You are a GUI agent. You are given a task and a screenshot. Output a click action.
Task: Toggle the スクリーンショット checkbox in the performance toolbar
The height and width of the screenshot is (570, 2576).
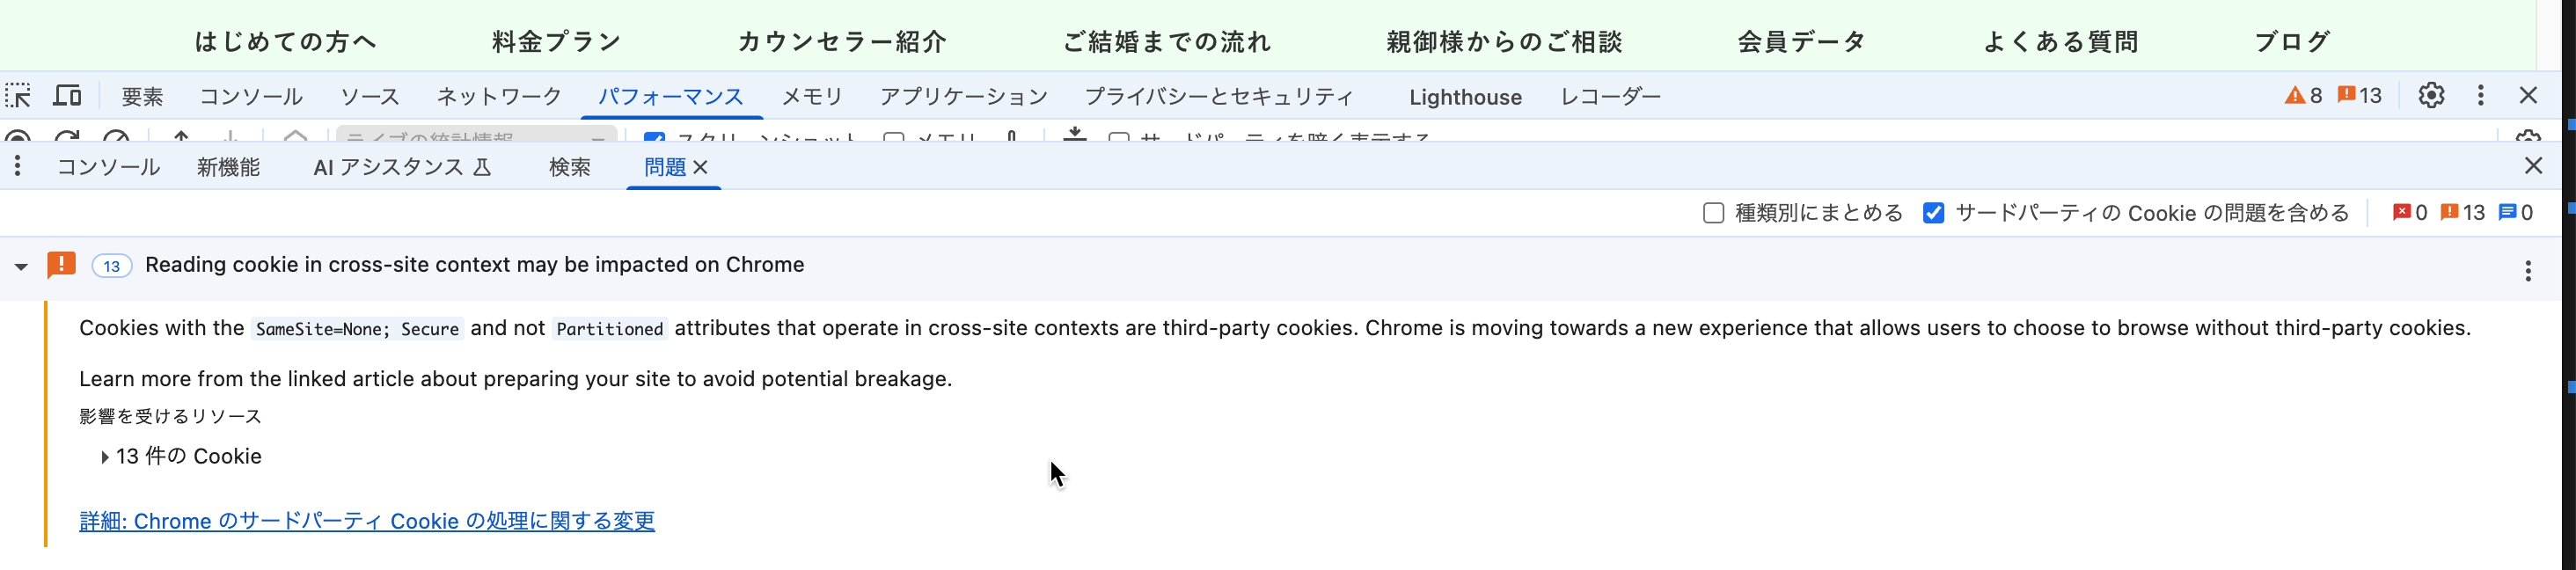655,136
